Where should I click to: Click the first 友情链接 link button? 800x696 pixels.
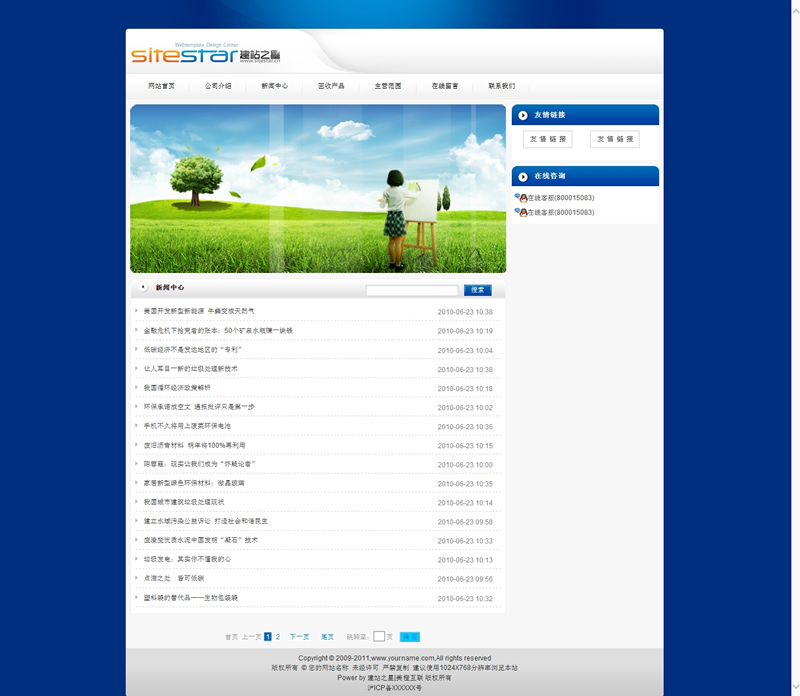(x=547, y=139)
